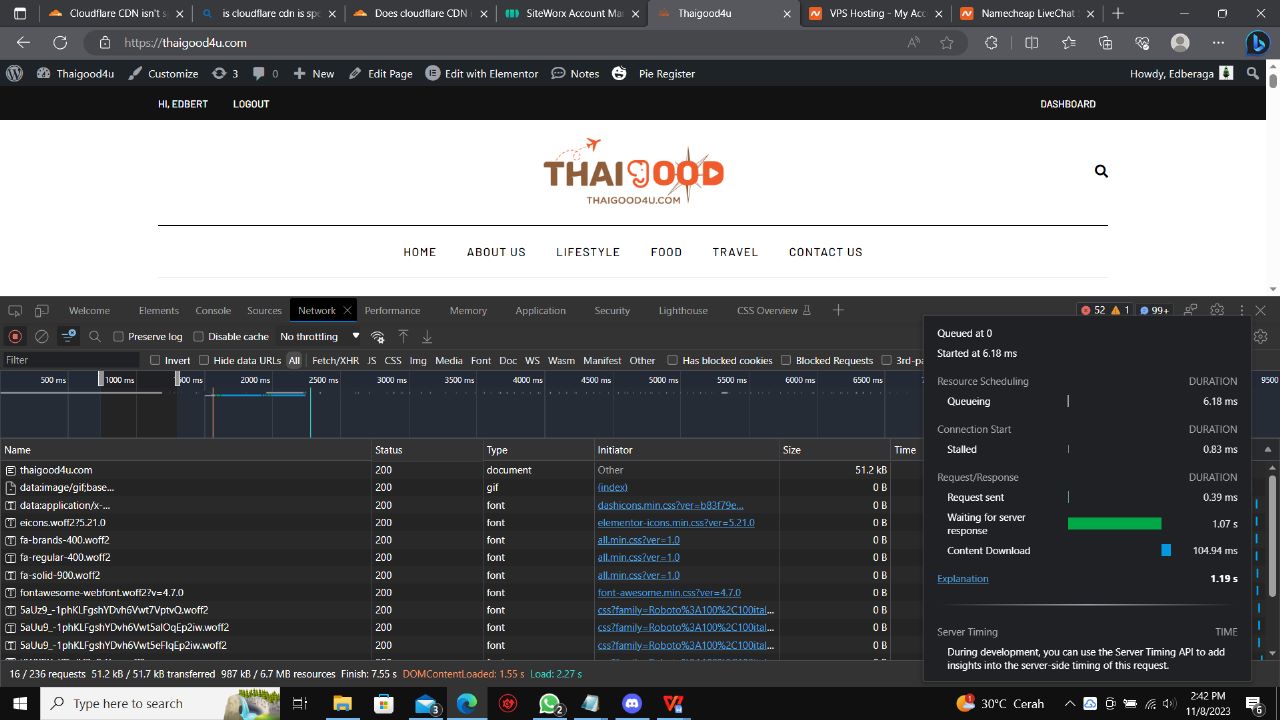Go to ABOUT US page
The image size is (1280, 720).
496,252
